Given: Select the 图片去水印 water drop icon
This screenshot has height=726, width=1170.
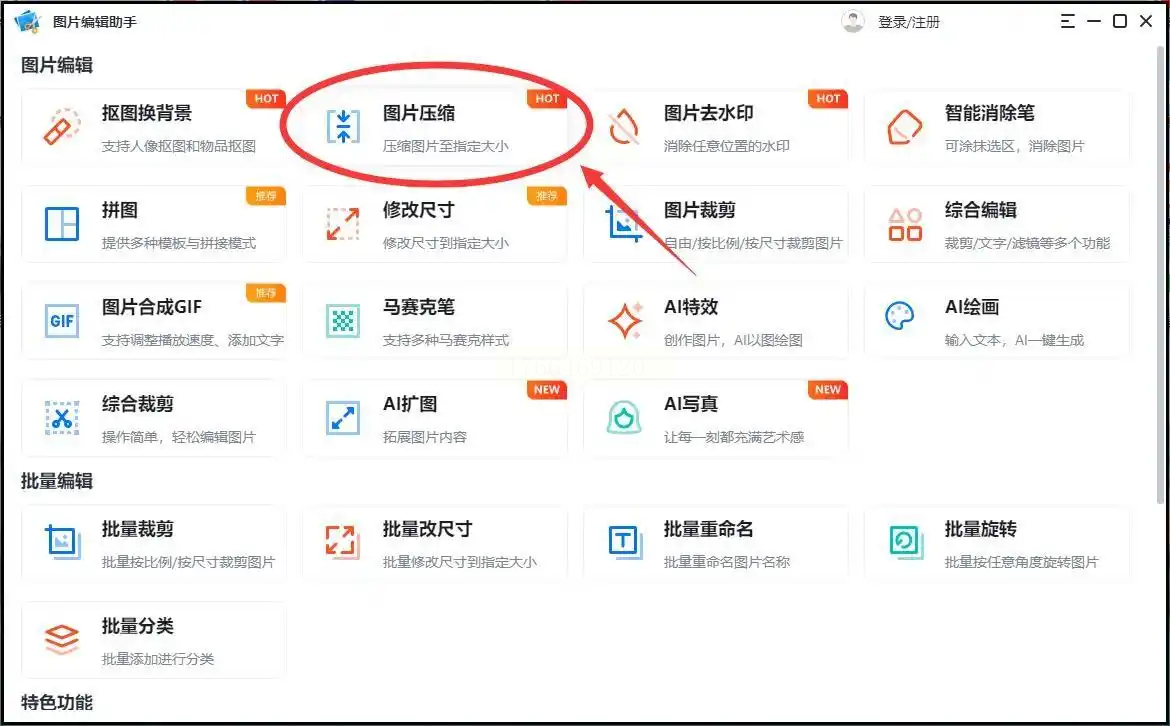Looking at the screenshot, I should pyautogui.click(x=624, y=127).
